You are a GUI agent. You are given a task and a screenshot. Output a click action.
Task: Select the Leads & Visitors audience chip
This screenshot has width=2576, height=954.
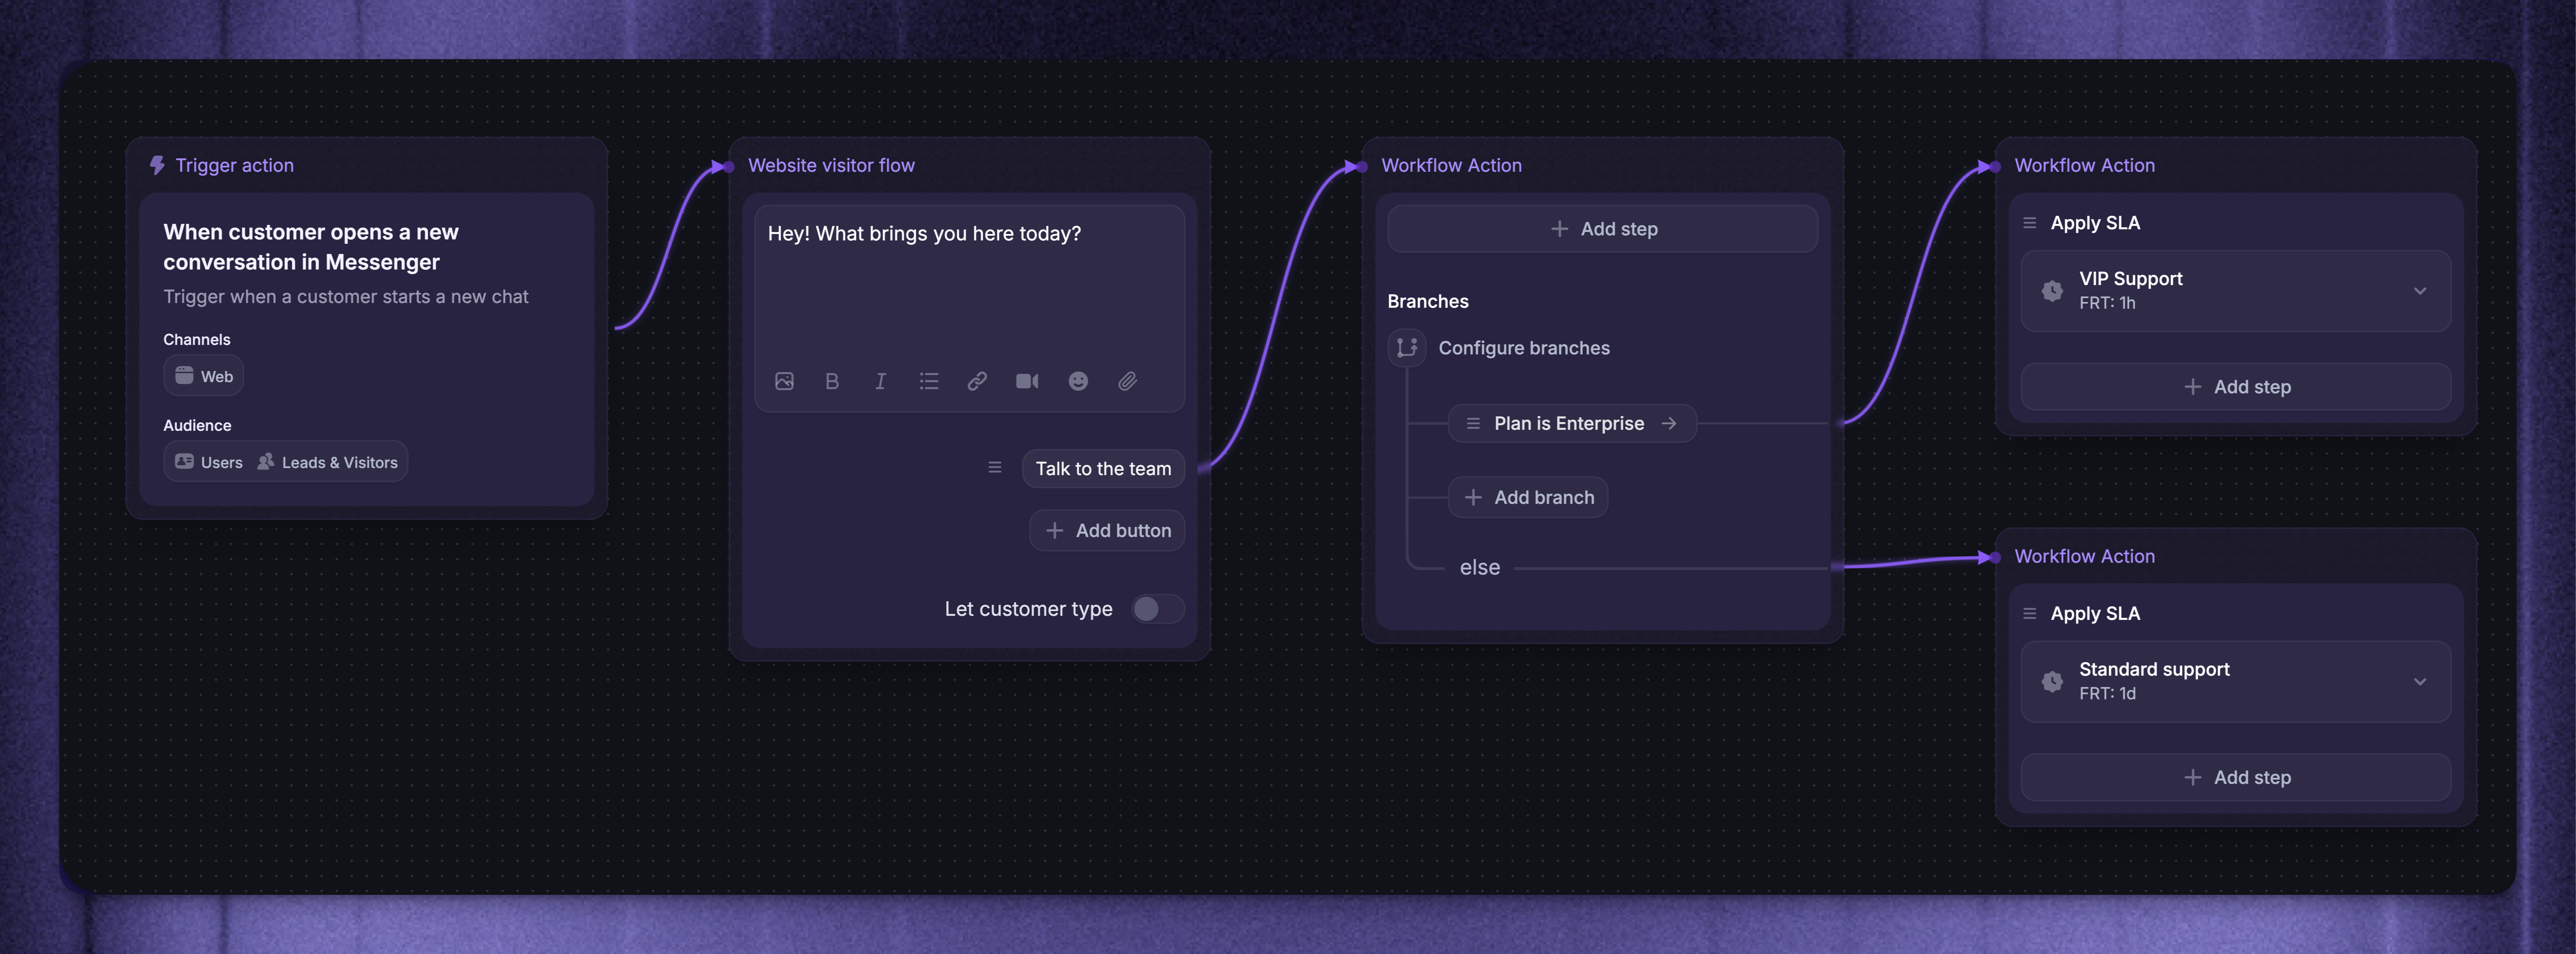tap(328, 462)
